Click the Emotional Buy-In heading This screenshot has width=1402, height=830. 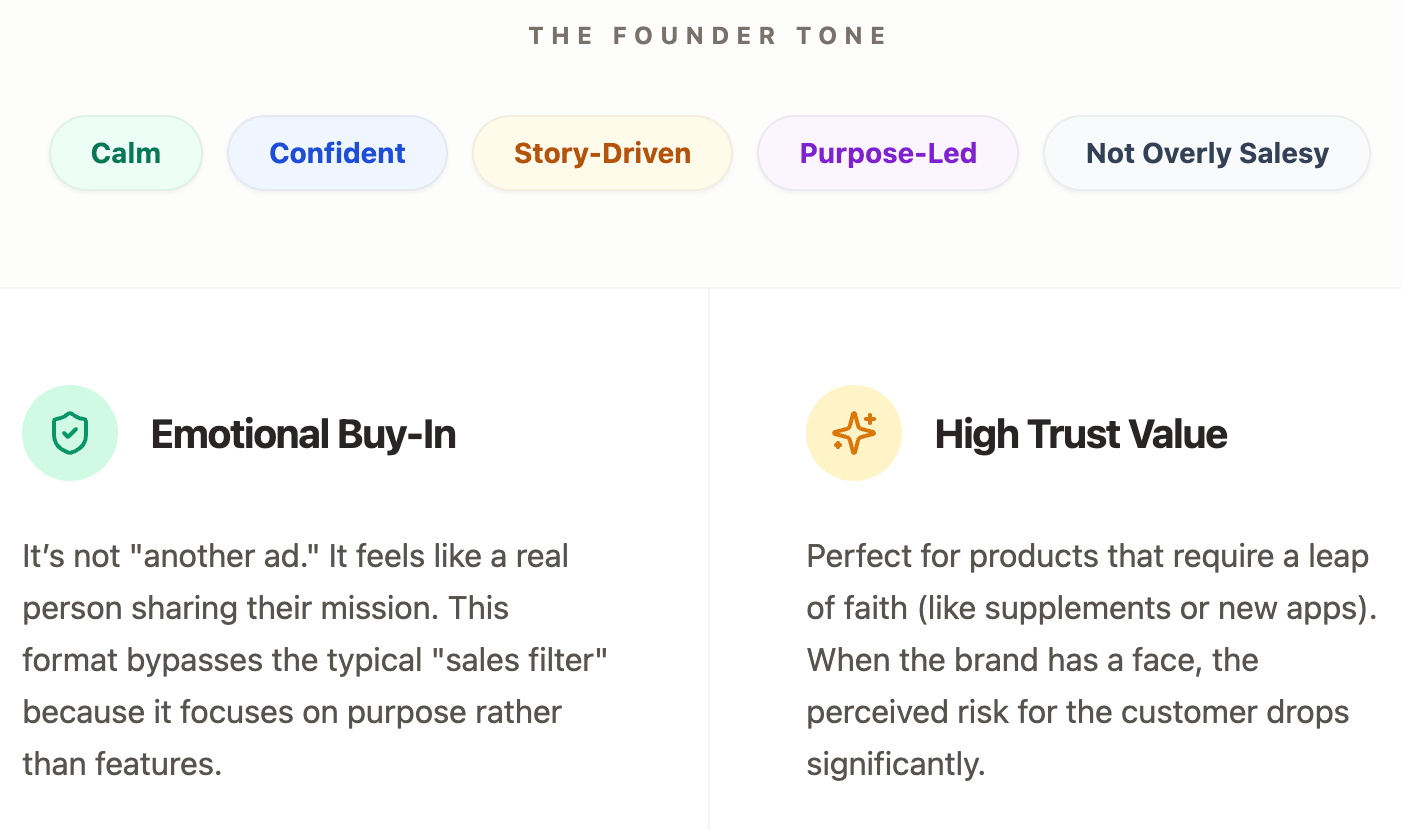point(303,434)
